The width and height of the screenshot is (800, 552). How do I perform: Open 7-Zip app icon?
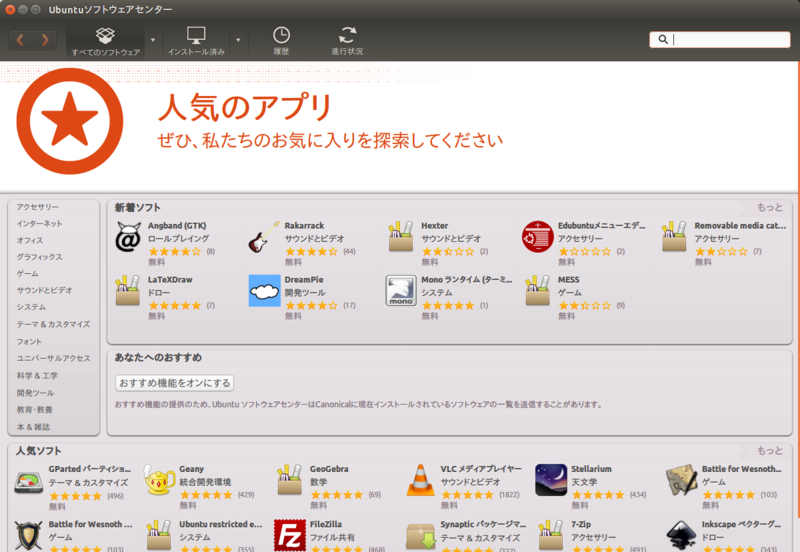(551, 535)
